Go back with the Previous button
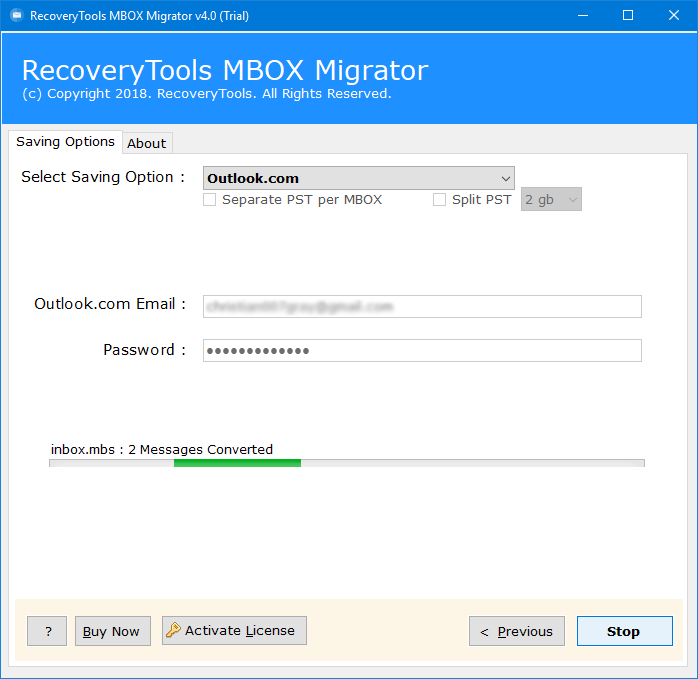 (517, 631)
